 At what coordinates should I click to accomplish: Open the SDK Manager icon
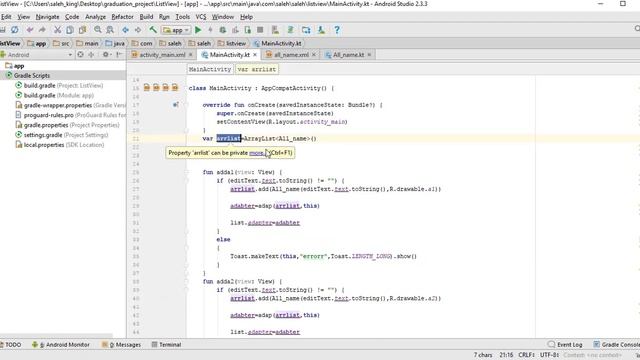pos(321,30)
